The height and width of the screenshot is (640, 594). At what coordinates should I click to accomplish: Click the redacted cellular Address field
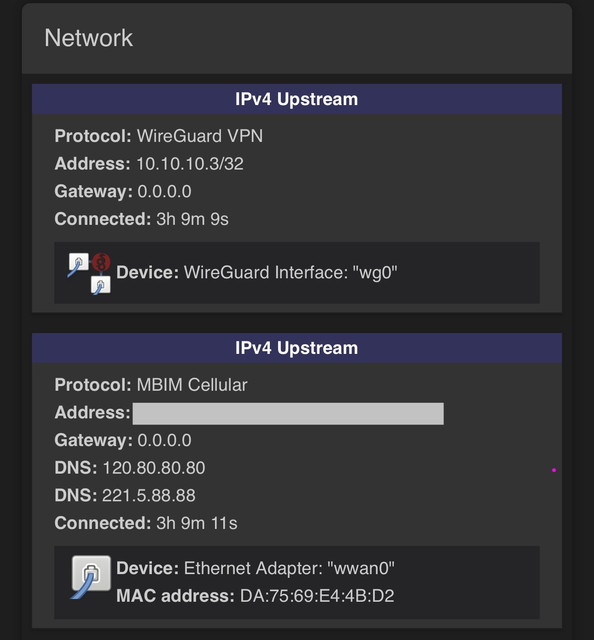pos(288,413)
